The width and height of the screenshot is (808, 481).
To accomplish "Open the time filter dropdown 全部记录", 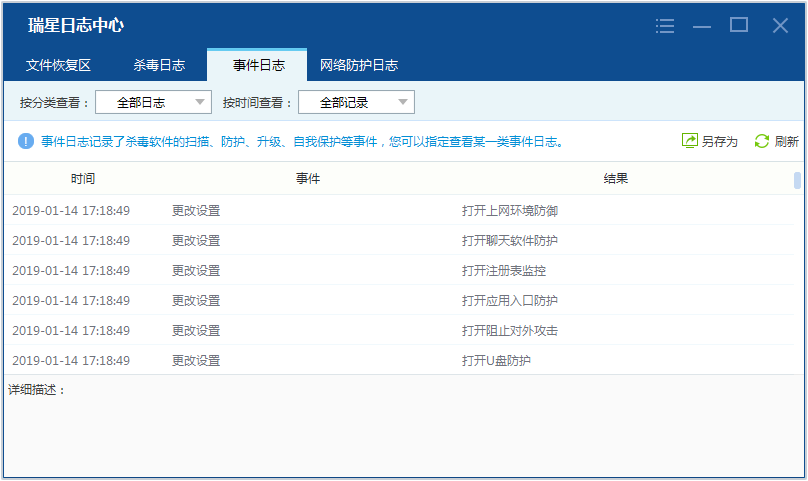I will [355, 102].
